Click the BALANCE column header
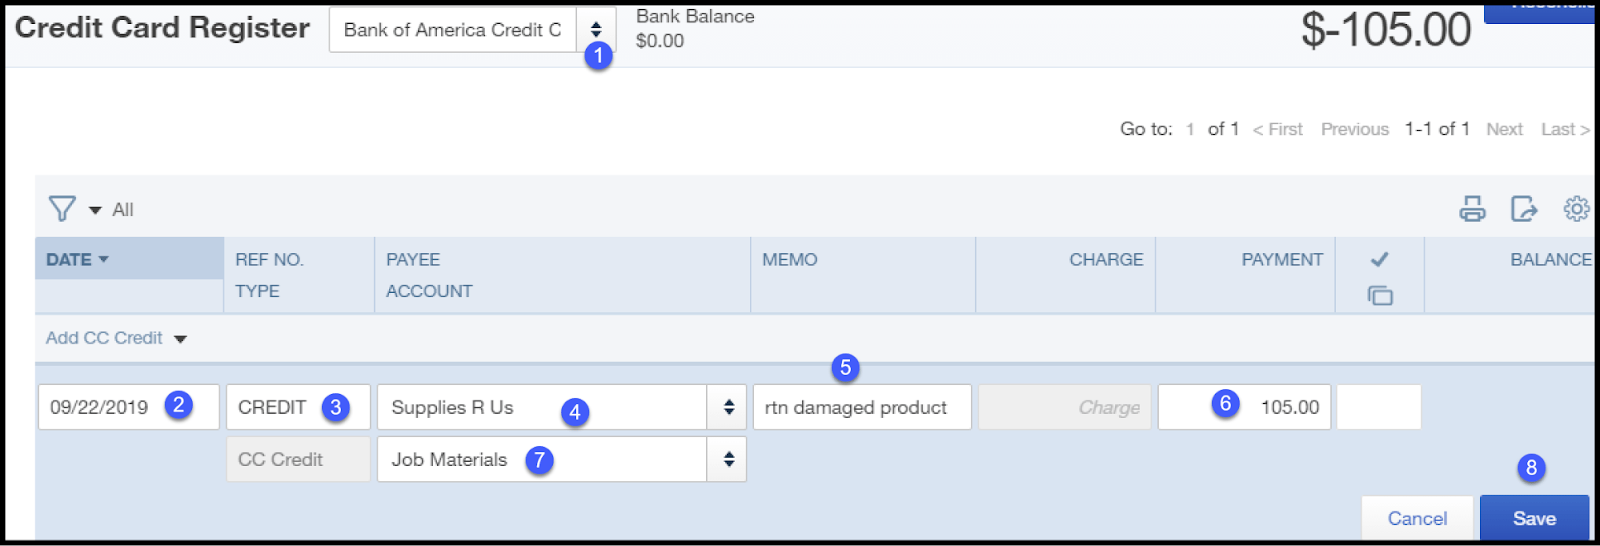This screenshot has height=546, width=1600. [1551, 259]
